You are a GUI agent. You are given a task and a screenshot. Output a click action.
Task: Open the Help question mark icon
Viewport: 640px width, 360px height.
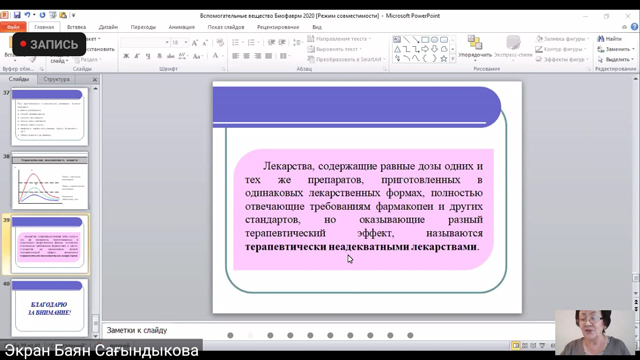click(x=634, y=27)
